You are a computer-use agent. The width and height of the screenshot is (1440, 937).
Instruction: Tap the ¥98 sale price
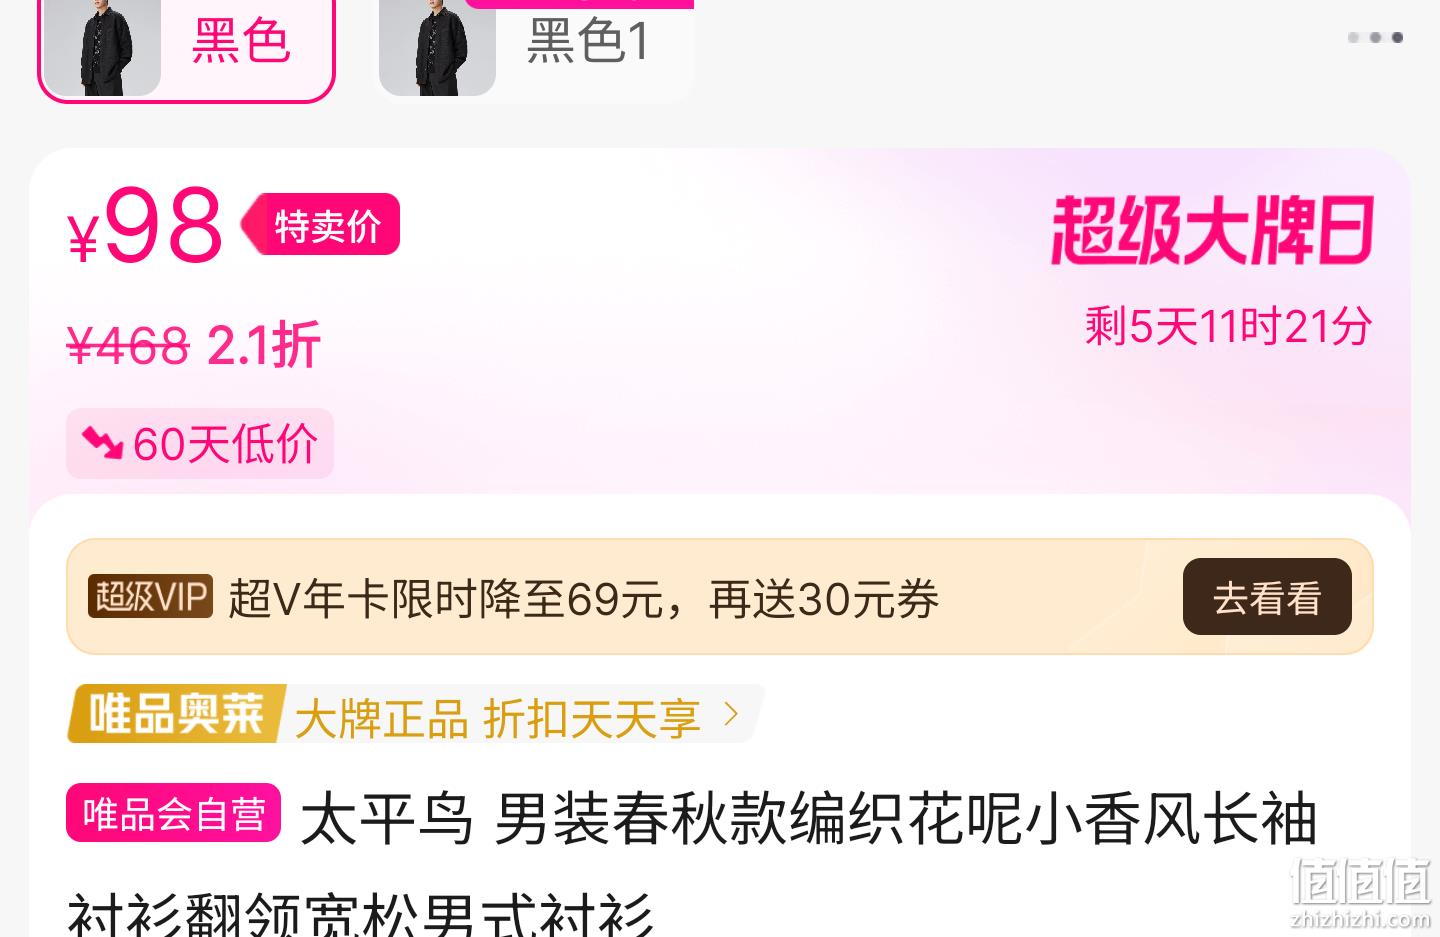tap(145, 227)
